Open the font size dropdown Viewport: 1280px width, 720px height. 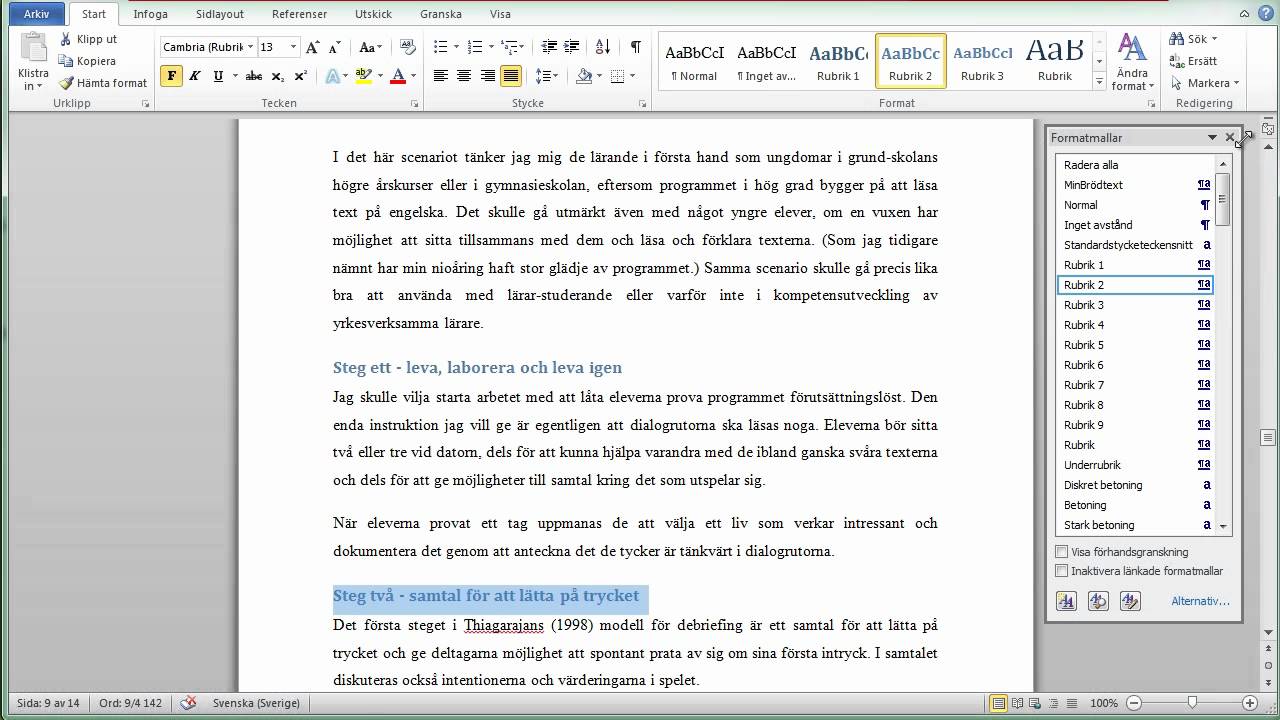pos(293,47)
